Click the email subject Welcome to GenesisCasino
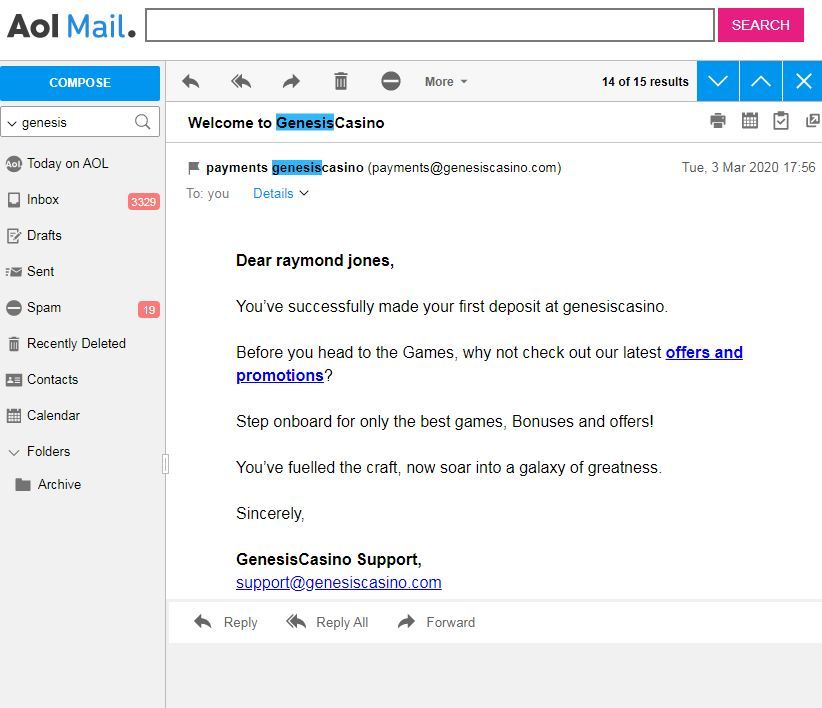This screenshot has height=708, width=822. click(286, 123)
